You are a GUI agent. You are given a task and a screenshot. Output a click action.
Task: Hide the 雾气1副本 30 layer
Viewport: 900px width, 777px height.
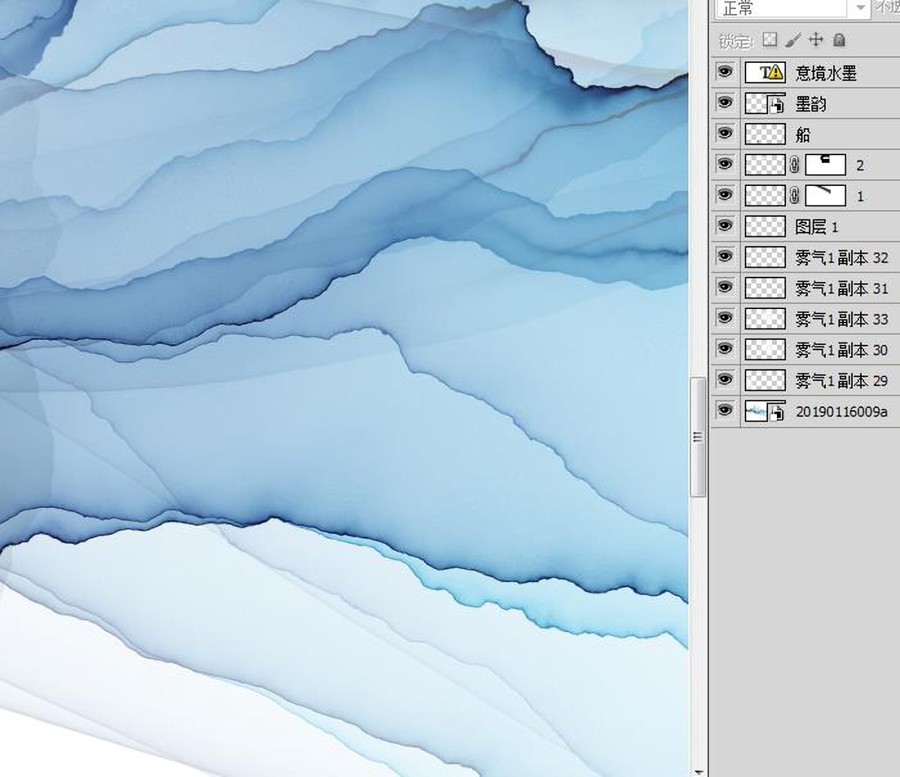click(x=725, y=349)
